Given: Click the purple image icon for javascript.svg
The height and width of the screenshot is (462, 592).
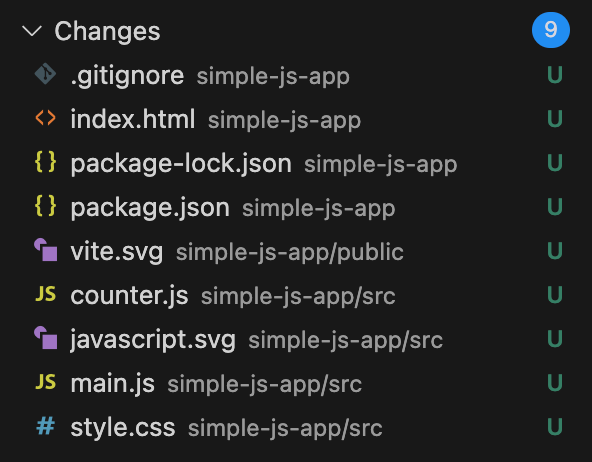Looking at the screenshot, I should point(46,338).
